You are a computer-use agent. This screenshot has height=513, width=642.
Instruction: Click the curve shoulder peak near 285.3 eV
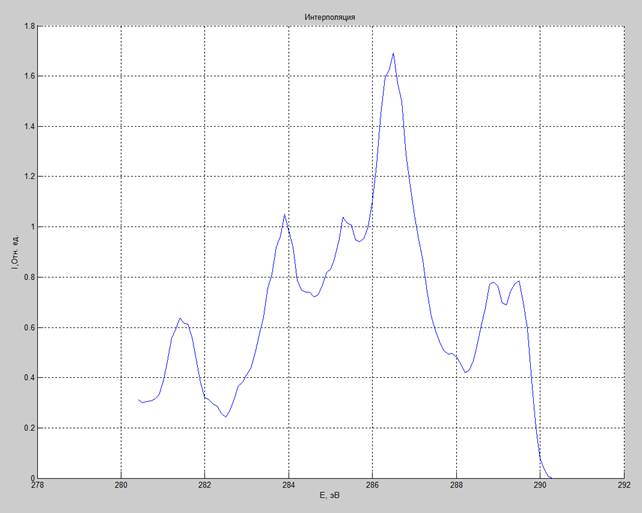pos(343,217)
